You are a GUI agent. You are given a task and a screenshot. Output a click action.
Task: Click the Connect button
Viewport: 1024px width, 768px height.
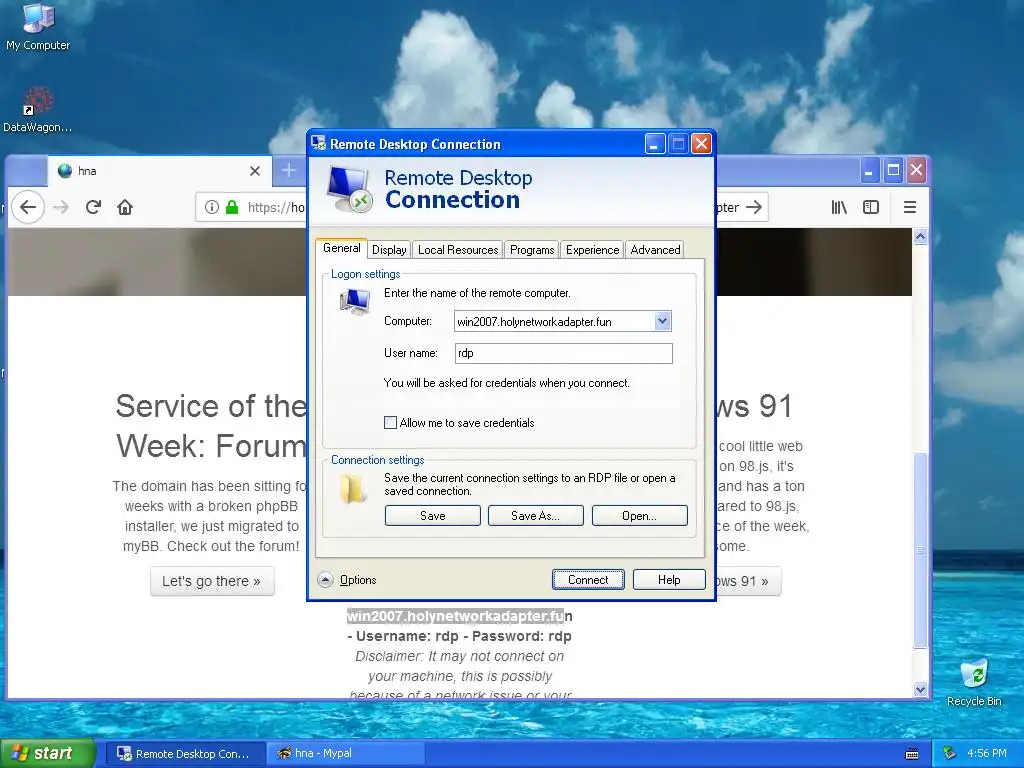pyautogui.click(x=588, y=579)
